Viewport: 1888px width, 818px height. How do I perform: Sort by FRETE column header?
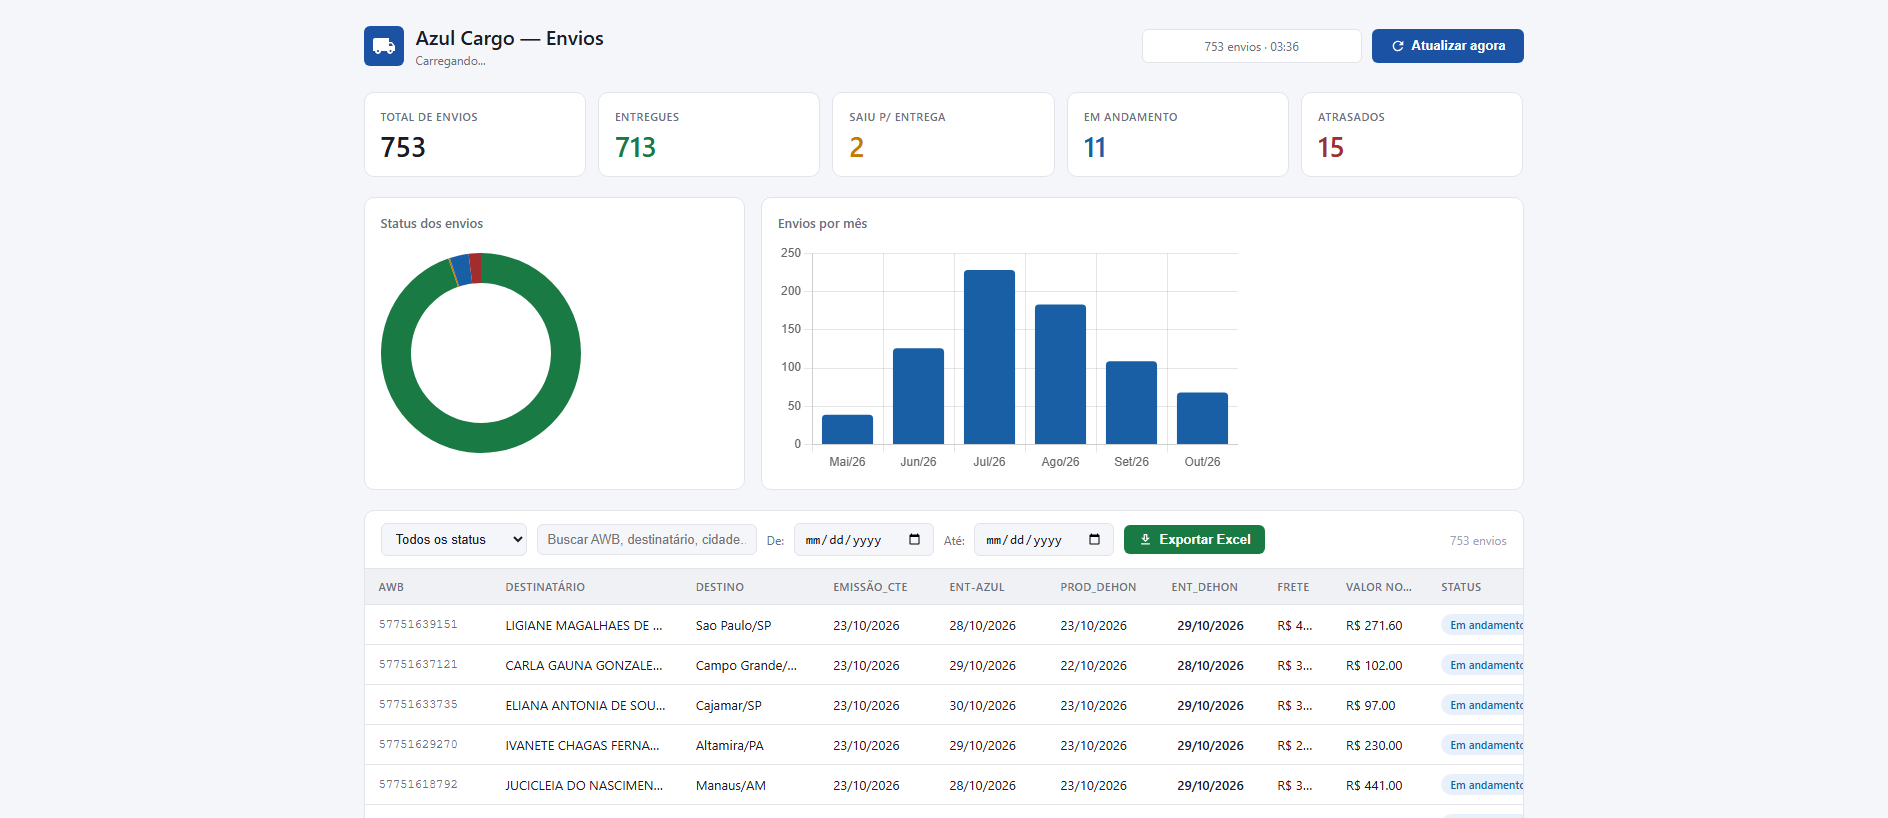tap(1293, 588)
